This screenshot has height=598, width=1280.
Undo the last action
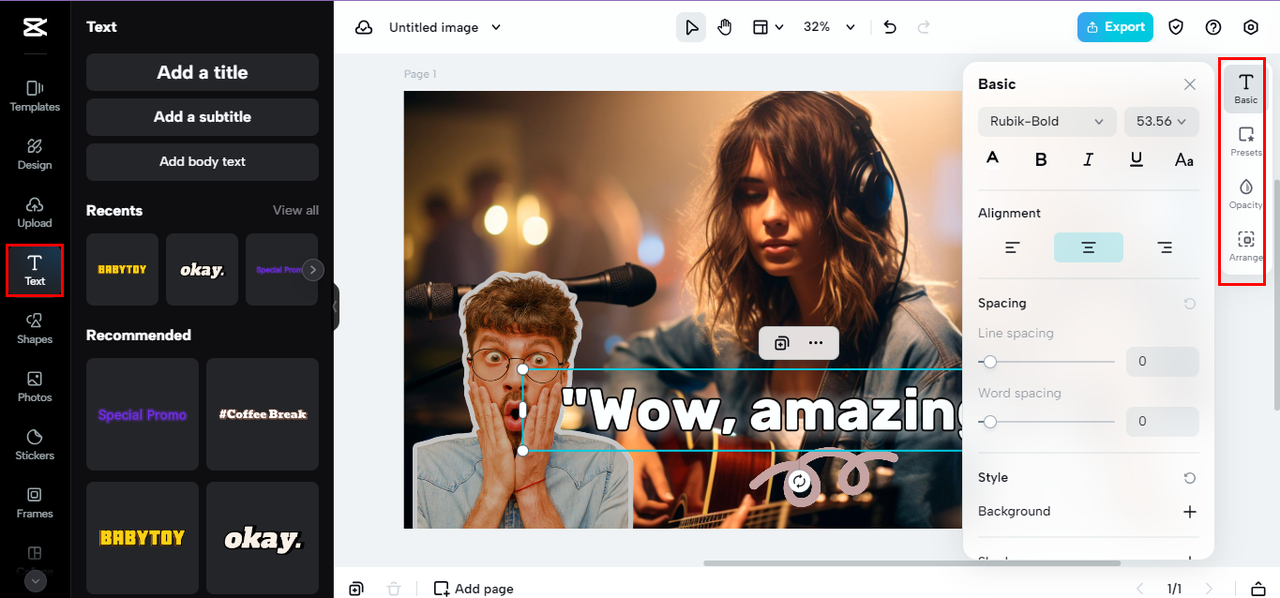coord(890,27)
